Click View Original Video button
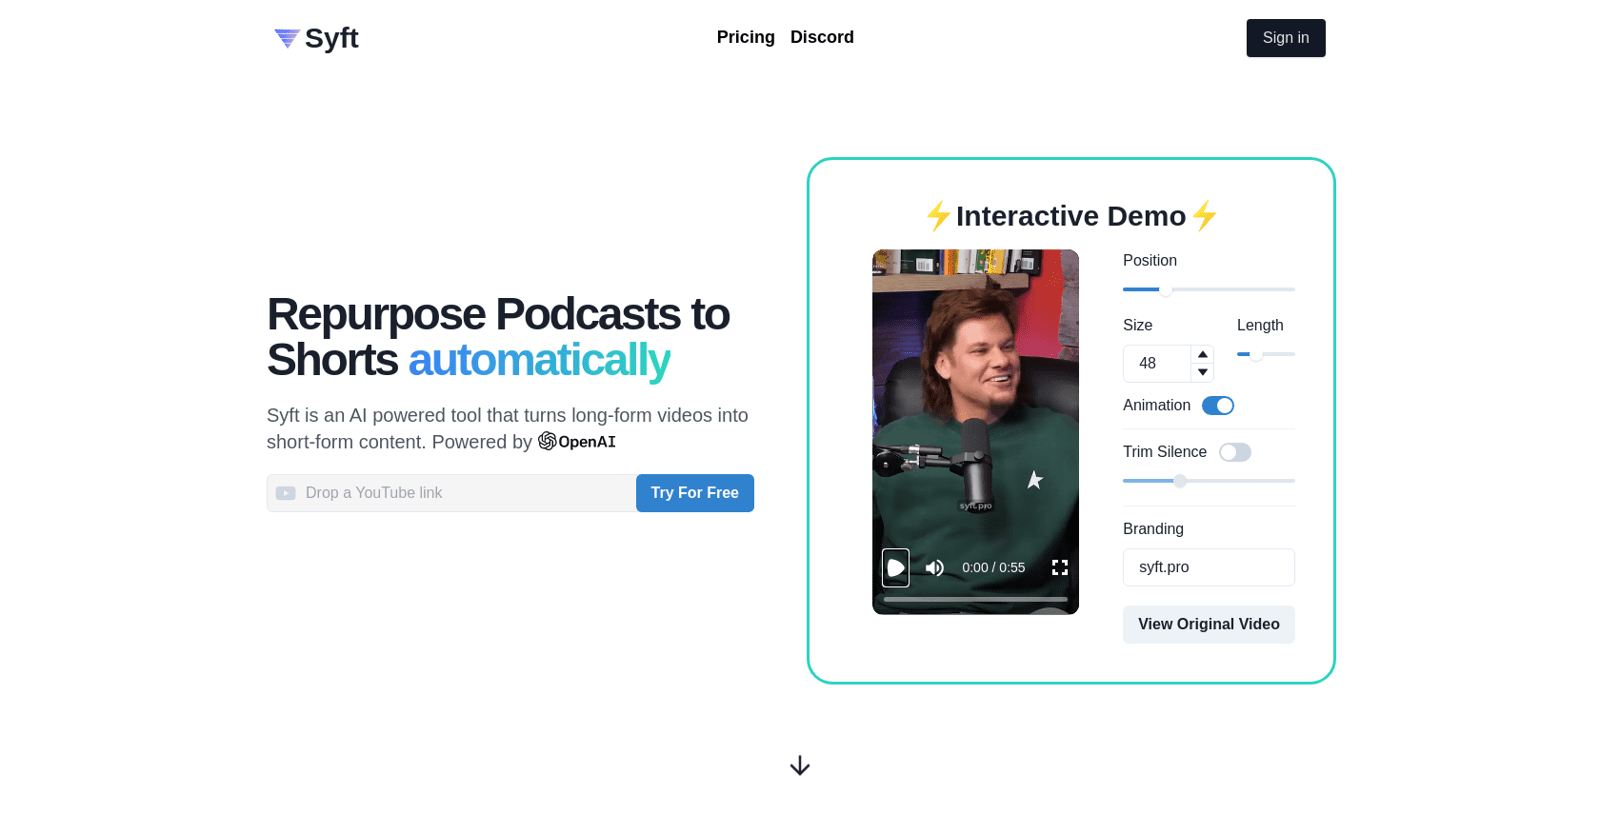Image resolution: width=1600 pixels, height=834 pixels. [x=1208, y=624]
